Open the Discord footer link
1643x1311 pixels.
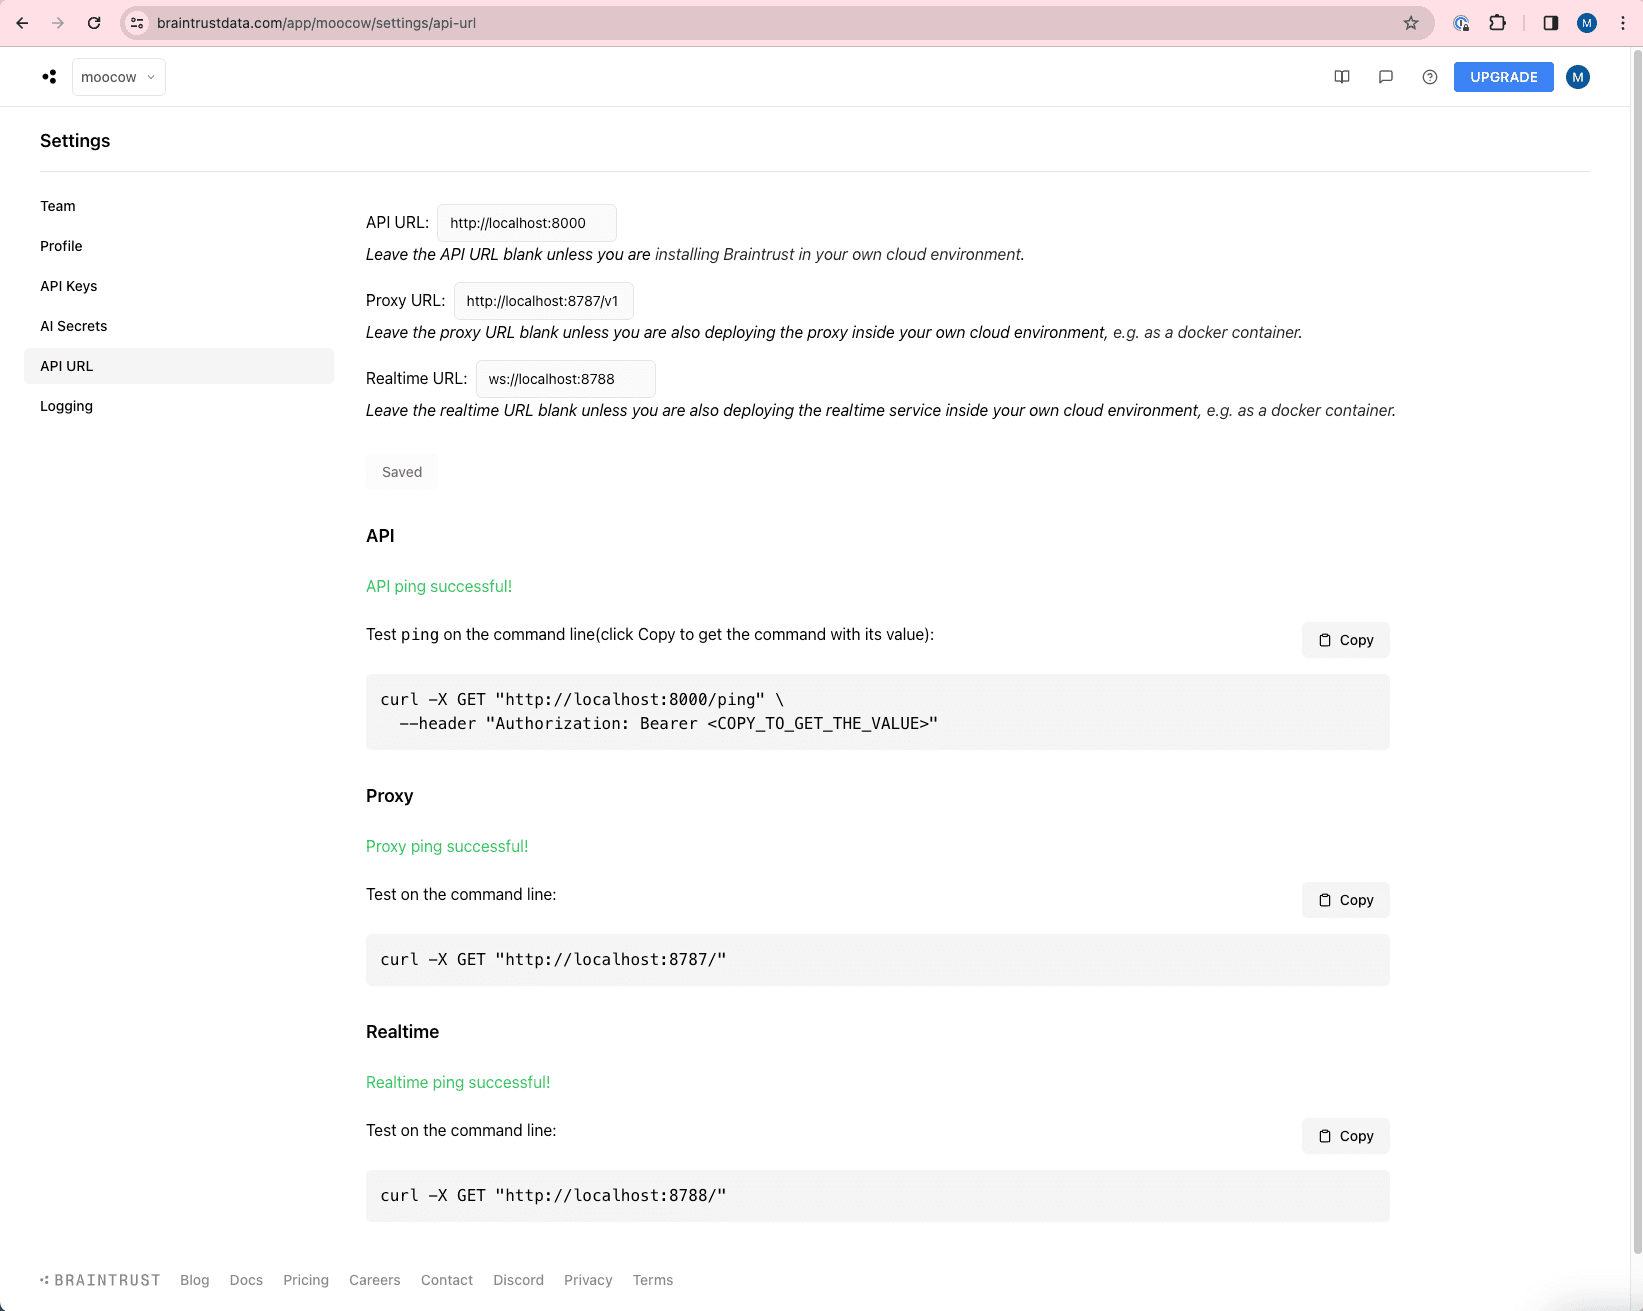coord(518,1280)
